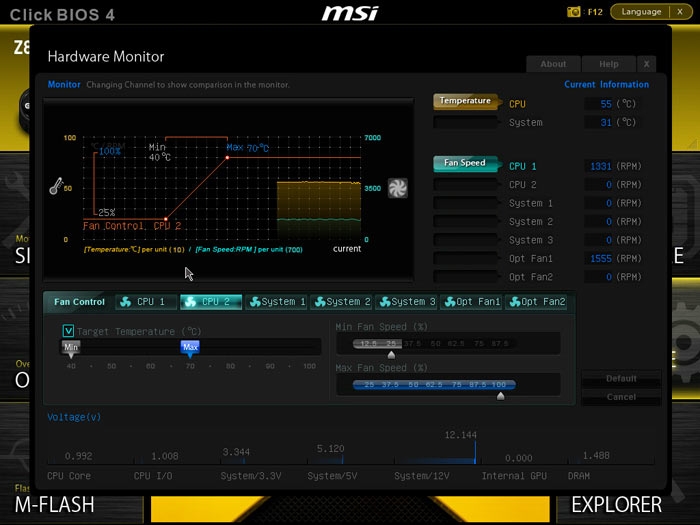Open the Opt Fan1 tab

click(471, 302)
